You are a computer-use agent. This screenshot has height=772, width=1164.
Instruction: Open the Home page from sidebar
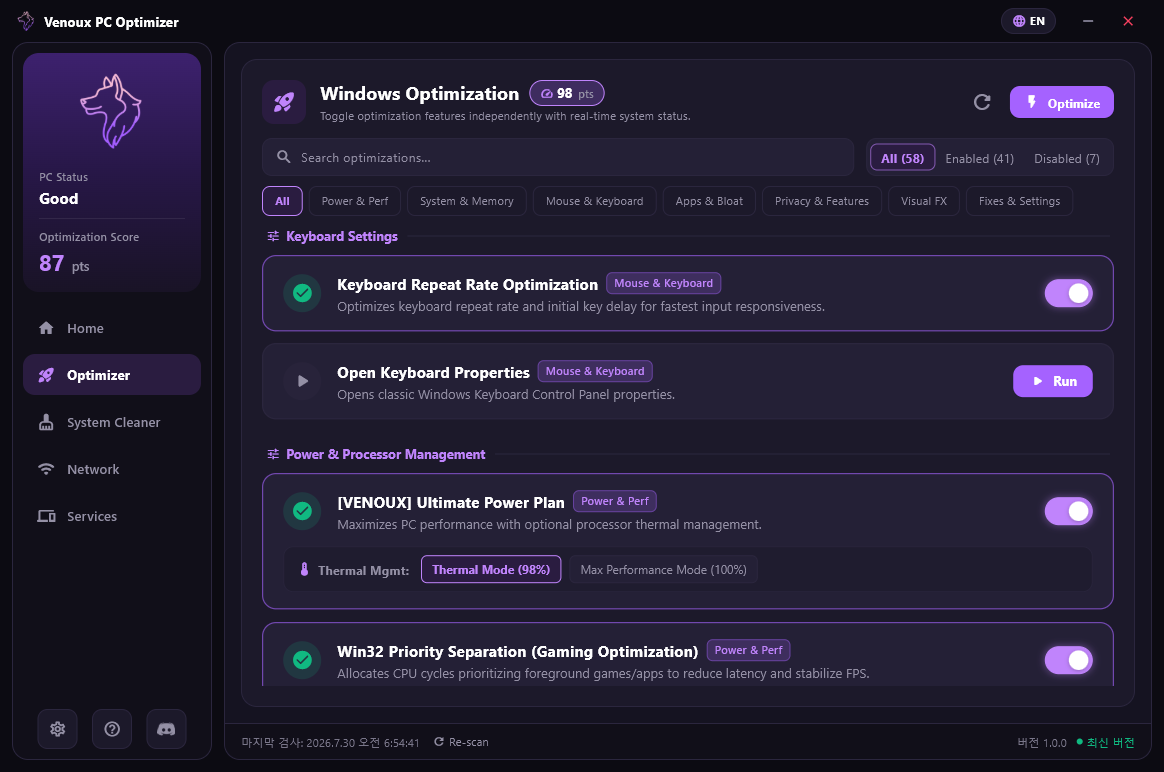[x=111, y=328]
